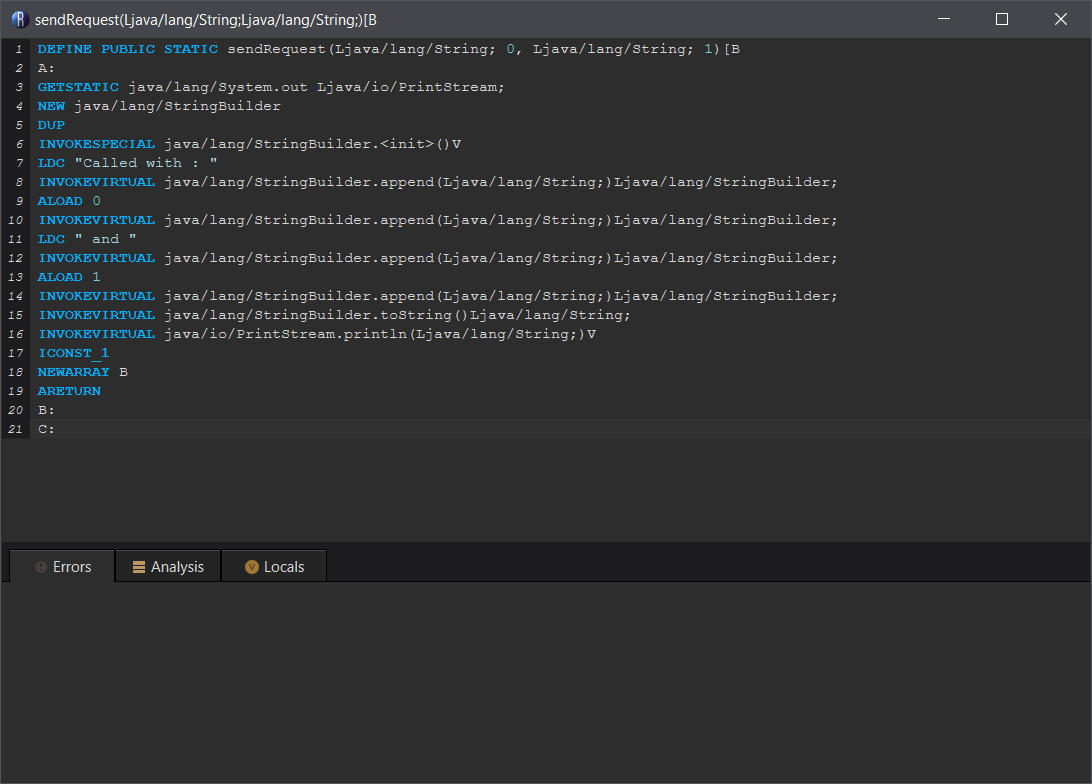Click the list icon on the Analysis tab
The image size is (1092, 784).
click(138, 566)
